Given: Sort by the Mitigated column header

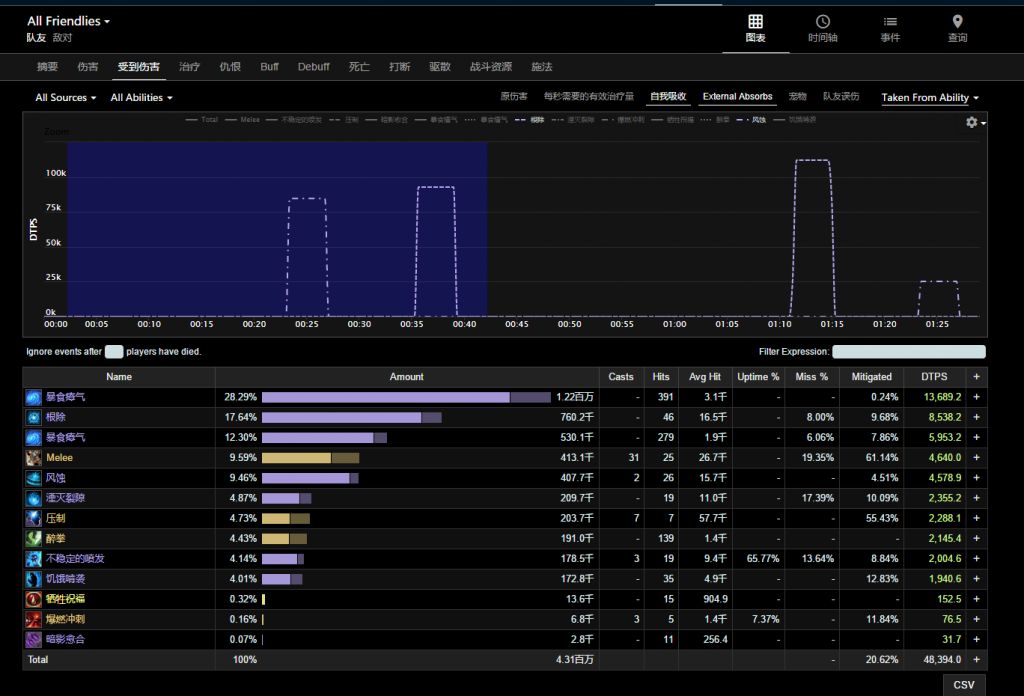Looking at the screenshot, I should (x=871, y=377).
